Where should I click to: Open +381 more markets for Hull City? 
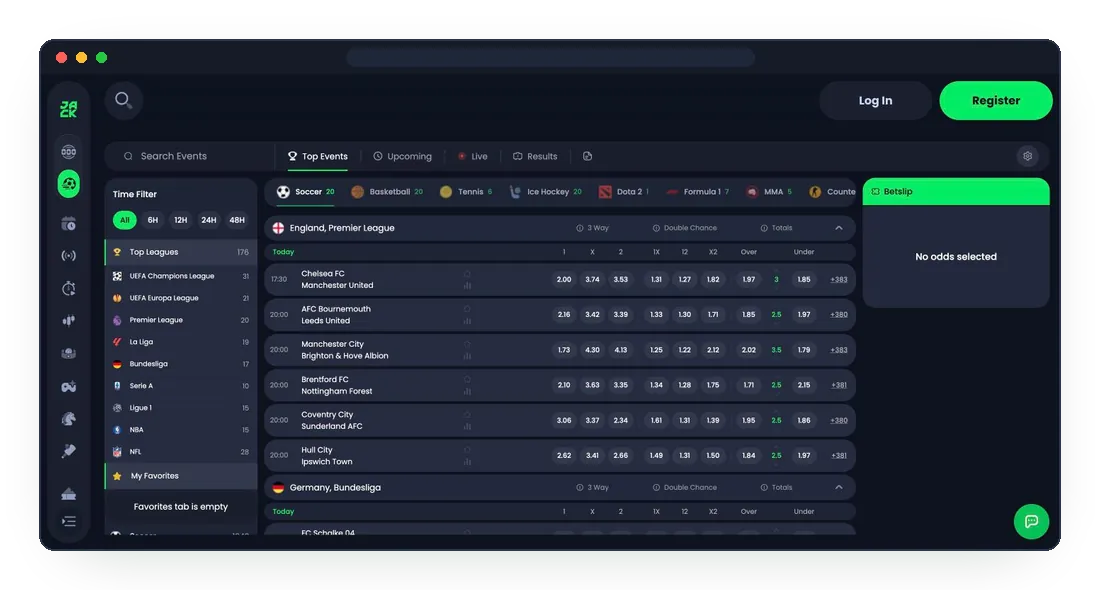(838, 455)
